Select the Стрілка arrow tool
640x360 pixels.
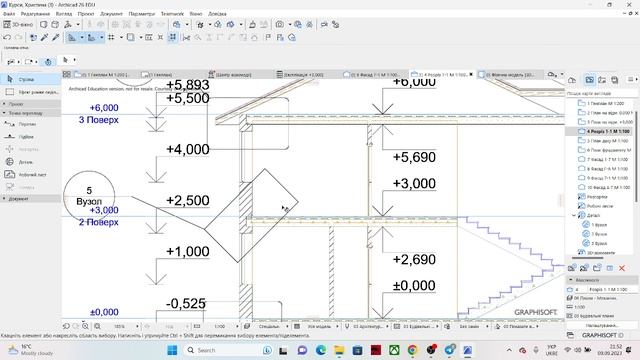point(31,79)
